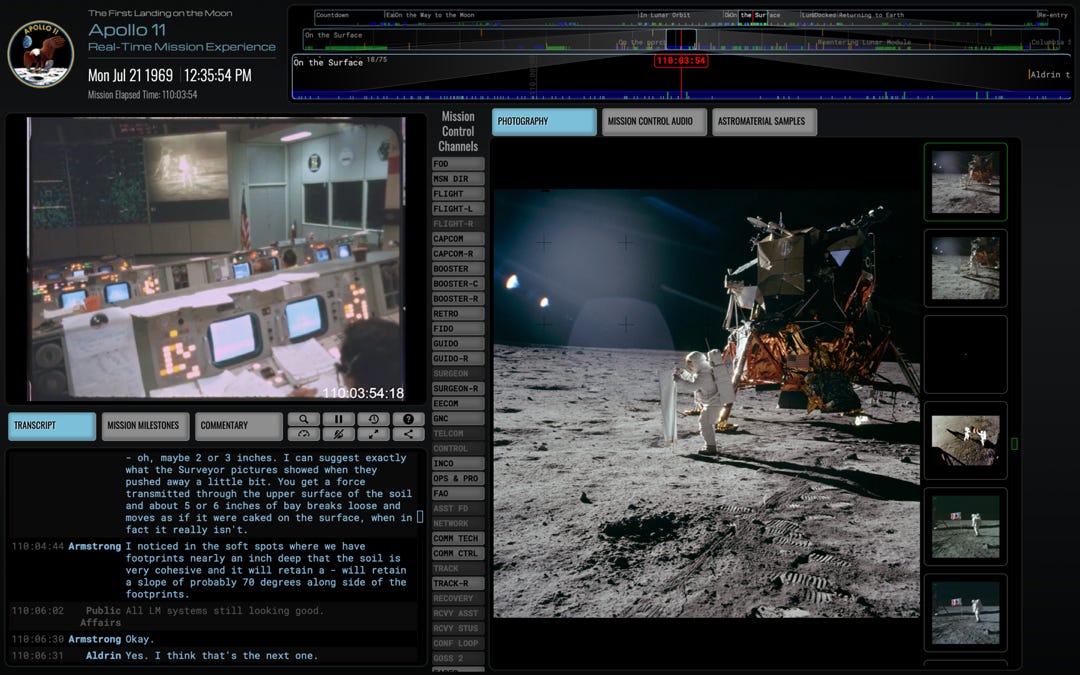Jump to Countdown on the top timeline

[332, 15]
